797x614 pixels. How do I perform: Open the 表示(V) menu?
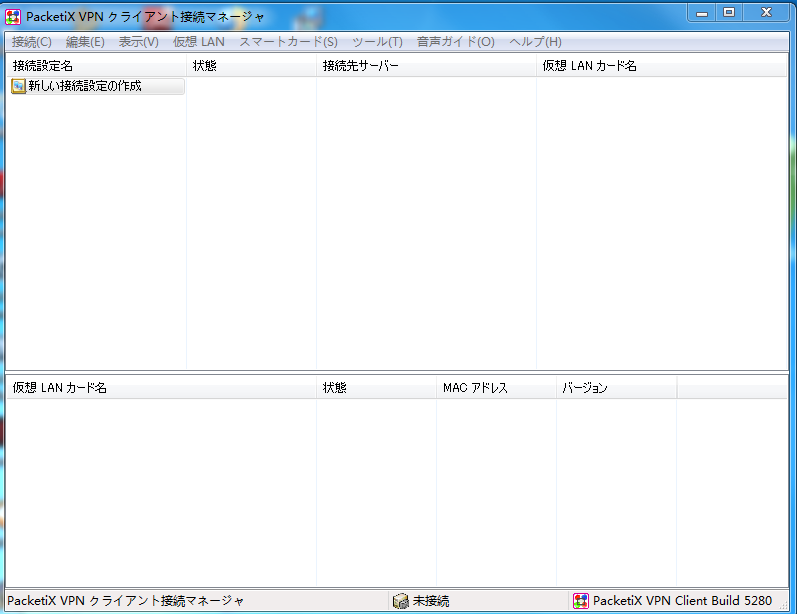point(138,42)
